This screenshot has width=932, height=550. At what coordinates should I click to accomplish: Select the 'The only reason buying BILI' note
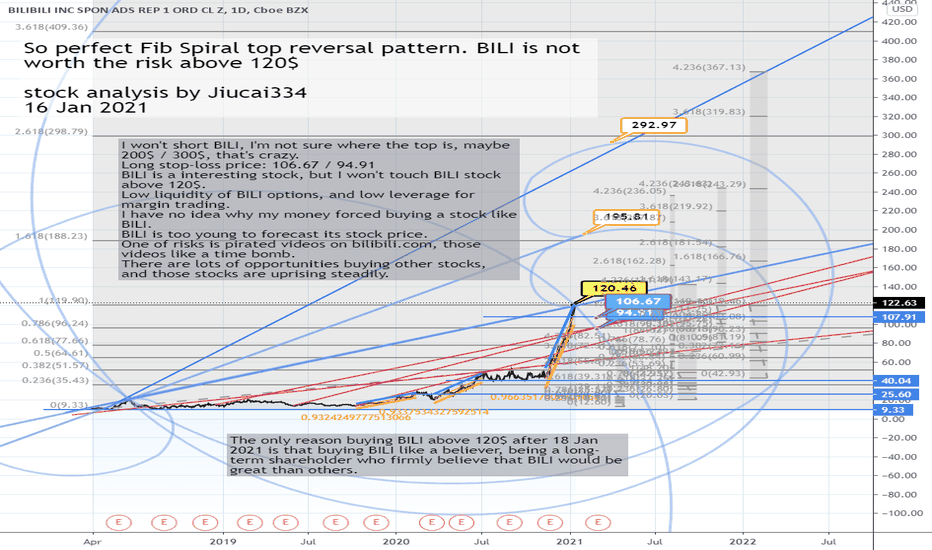pos(427,455)
